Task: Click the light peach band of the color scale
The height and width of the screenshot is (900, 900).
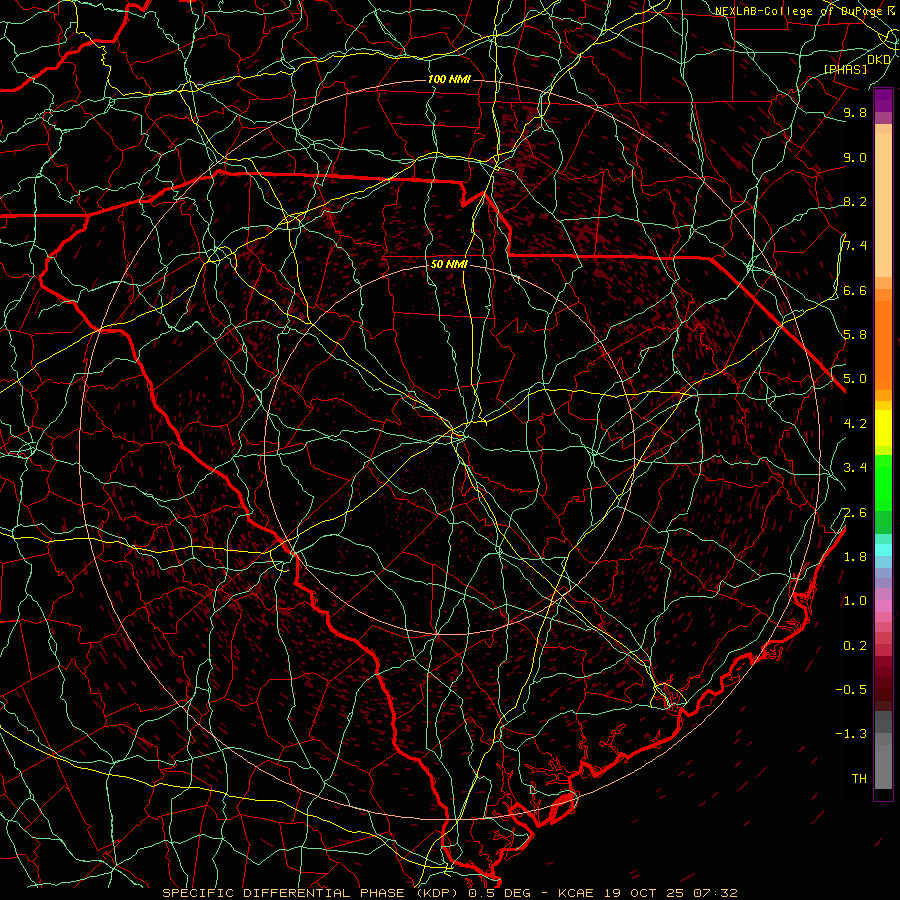Action: pyautogui.click(x=883, y=207)
